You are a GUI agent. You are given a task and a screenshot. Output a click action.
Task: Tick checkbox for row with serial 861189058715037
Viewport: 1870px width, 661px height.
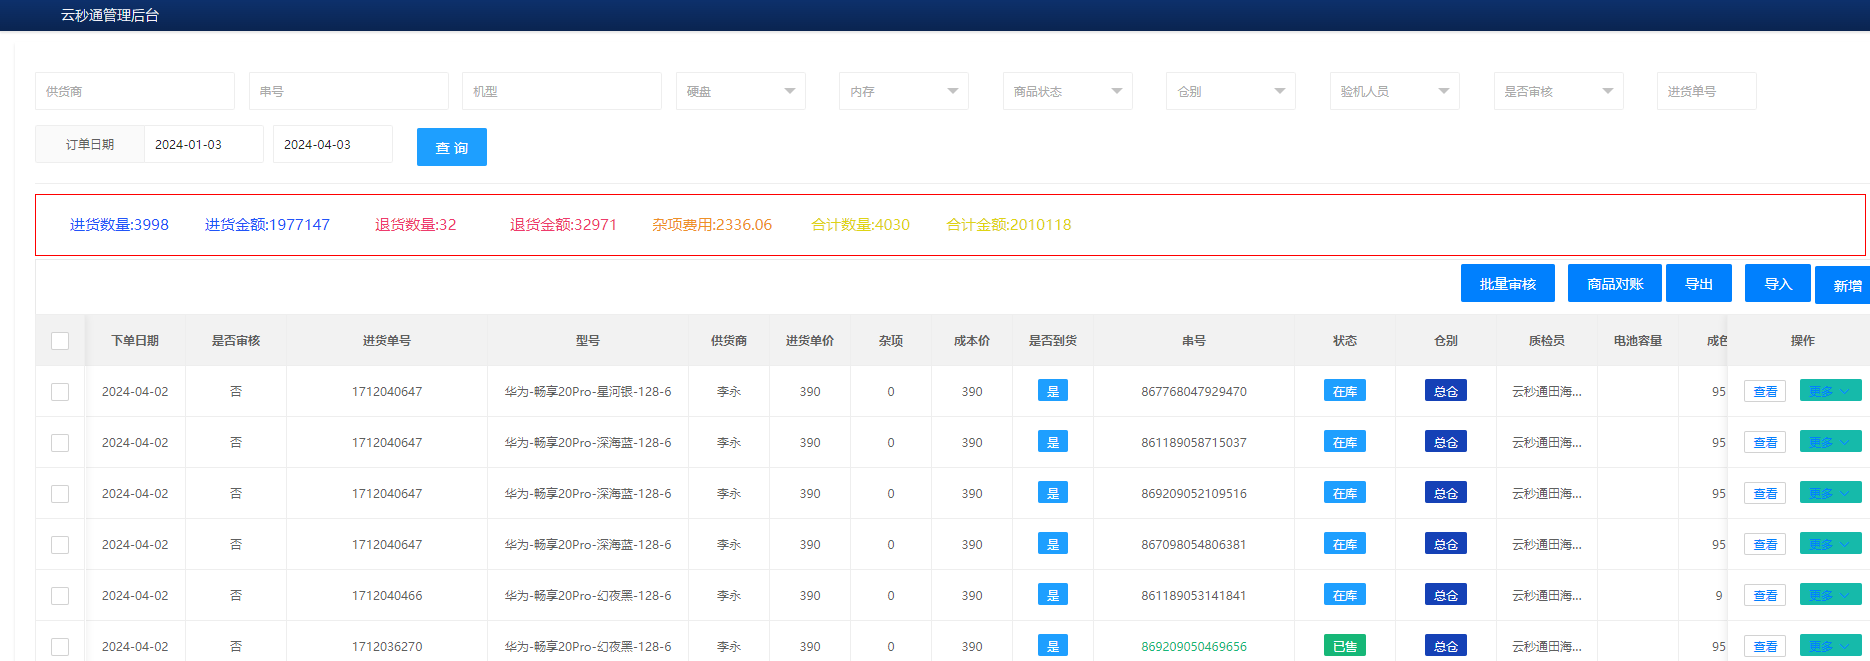pyautogui.click(x=60, y=443)
